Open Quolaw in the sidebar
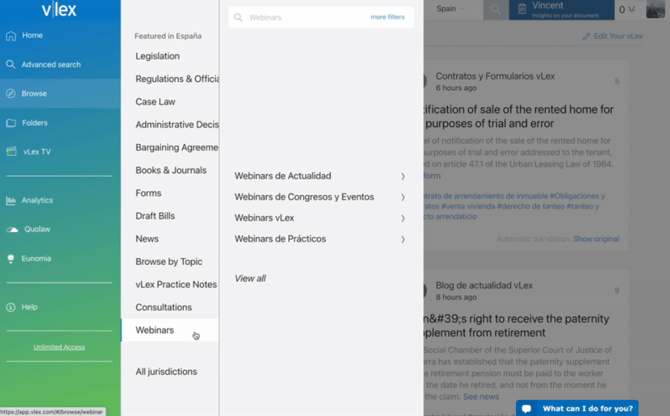Screen dimensions: 670x416 point(60,229)
